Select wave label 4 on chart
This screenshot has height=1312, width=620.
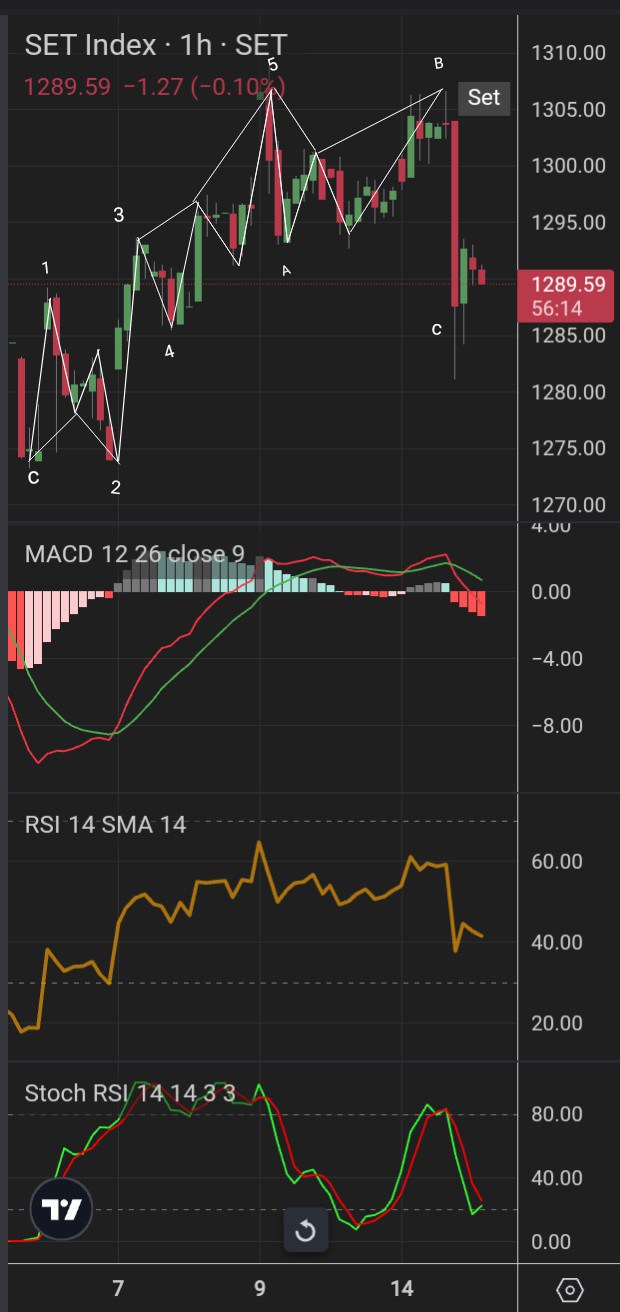pyautogui.click(x=170, y=352)
